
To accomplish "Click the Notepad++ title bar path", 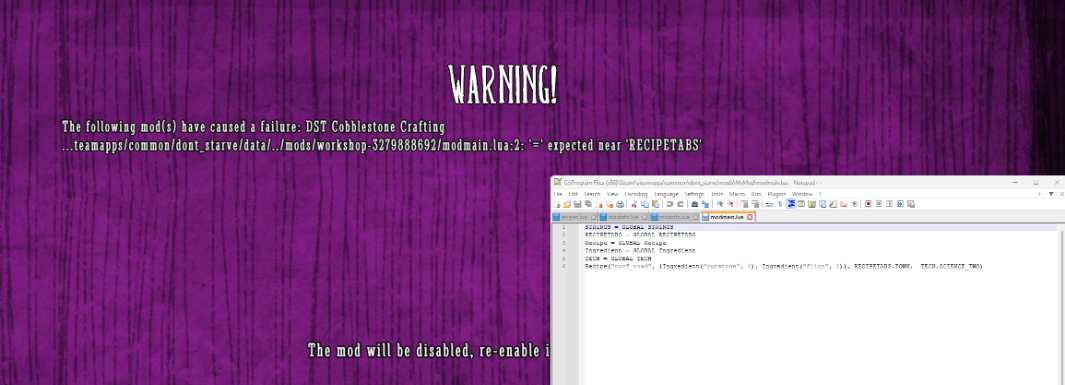I will click(x=694, y=183).
